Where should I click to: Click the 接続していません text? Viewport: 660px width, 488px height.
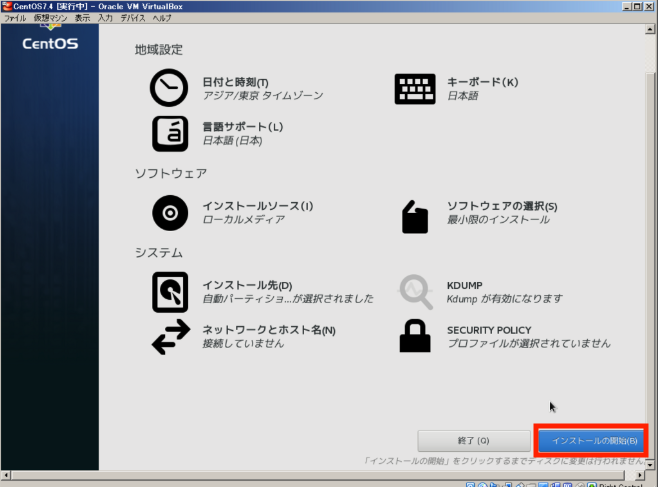(x=243, y=343)
